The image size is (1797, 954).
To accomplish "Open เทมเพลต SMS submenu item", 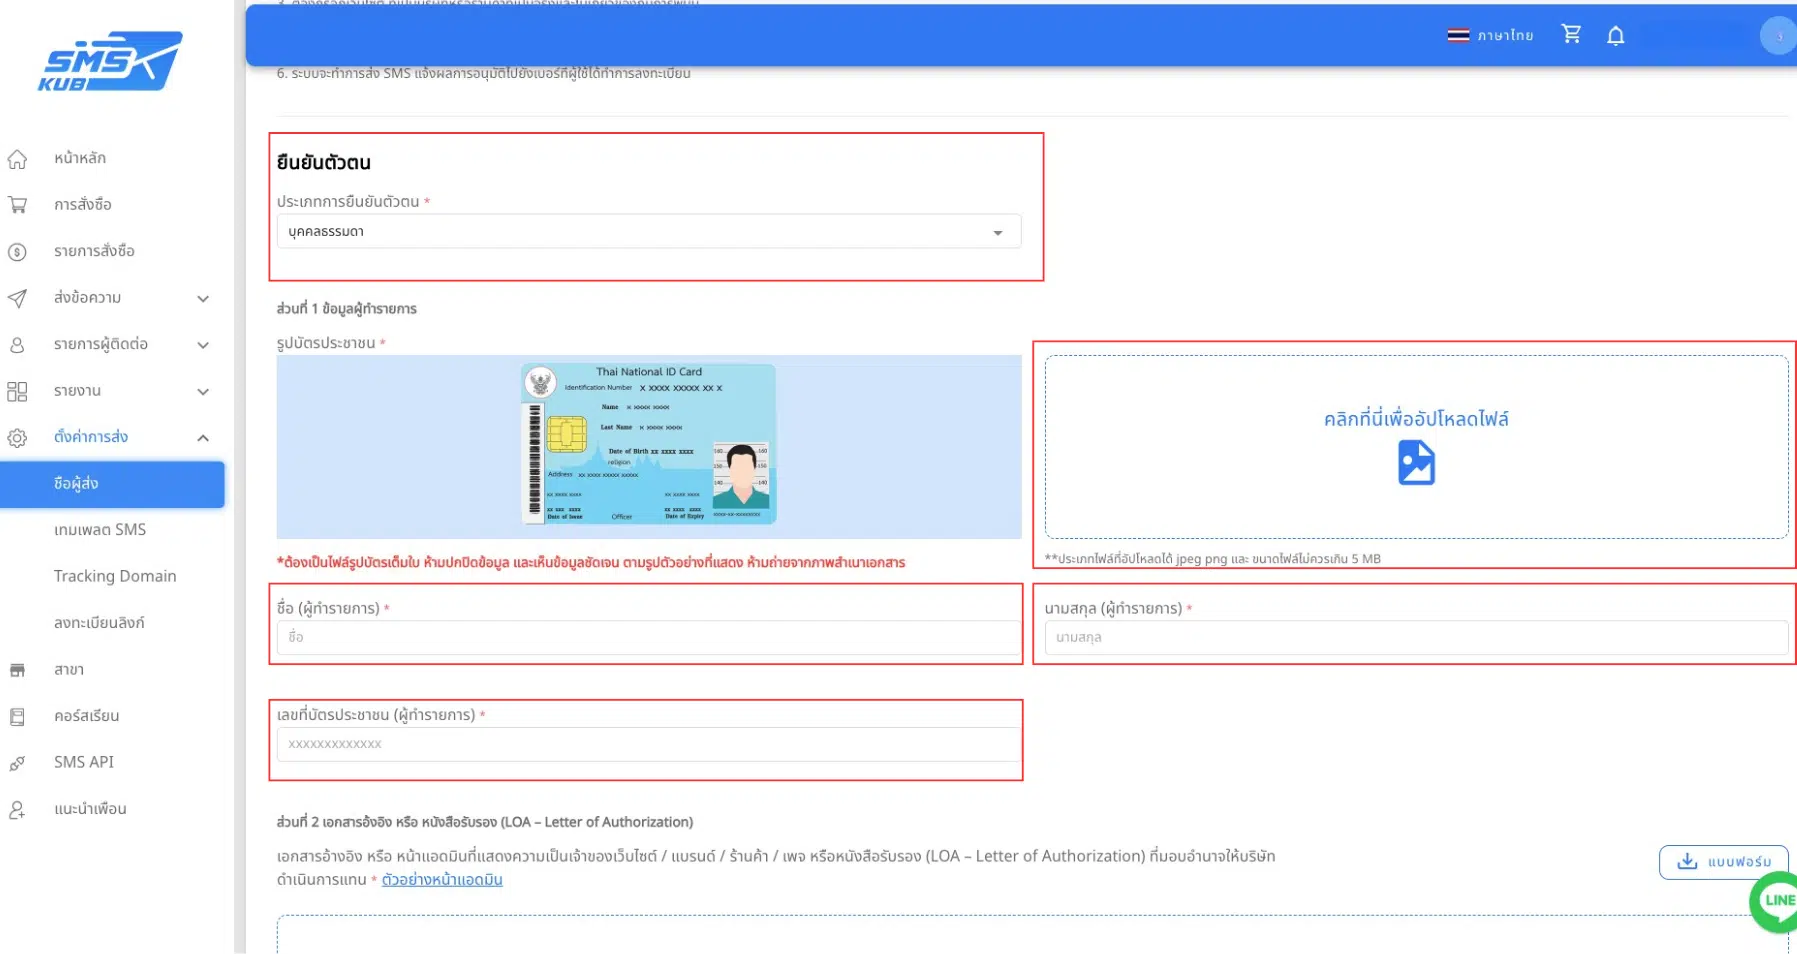I will (100, 530).
